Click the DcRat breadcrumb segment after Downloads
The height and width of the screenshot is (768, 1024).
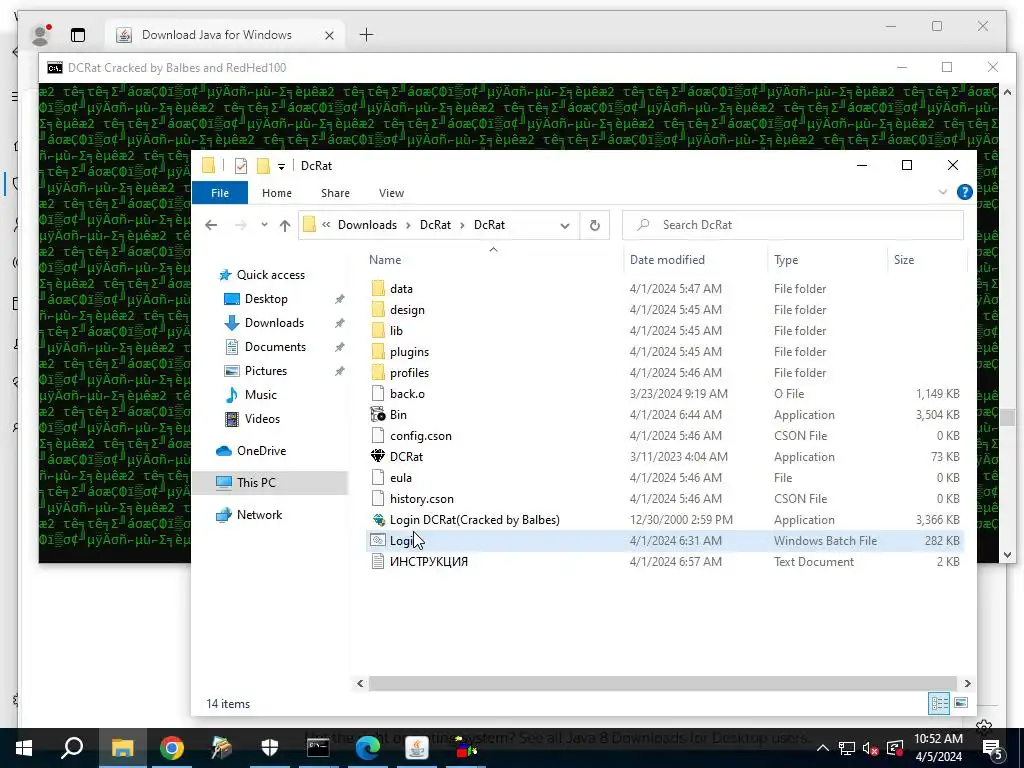[x=435, y=225]
